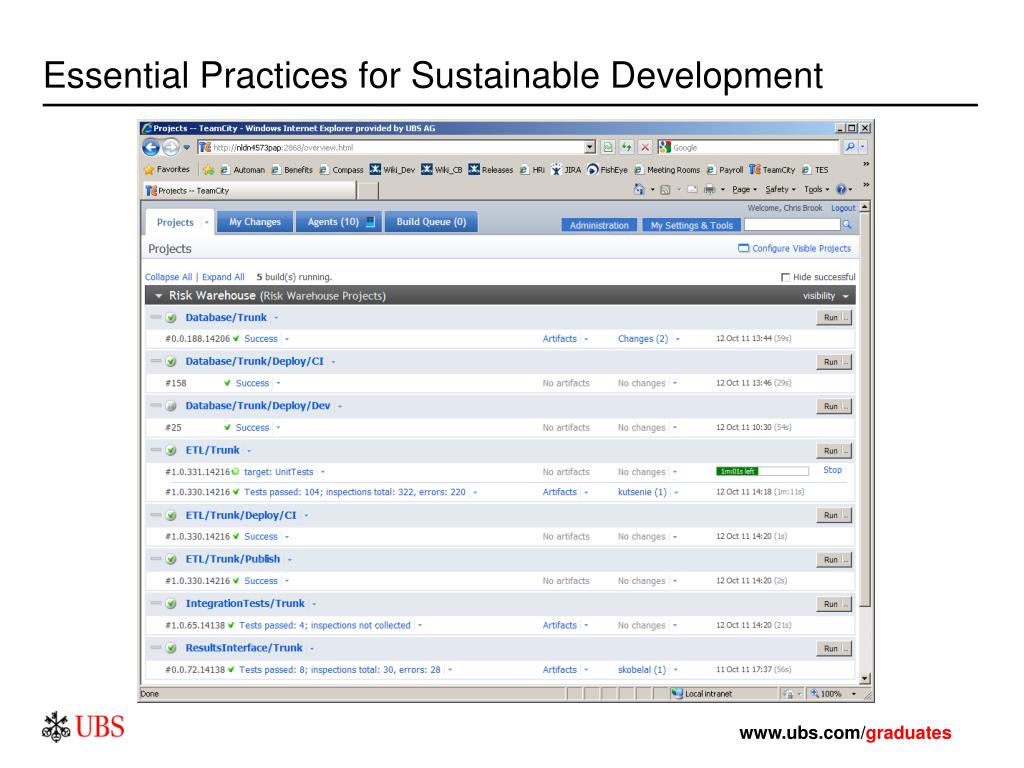This screenshot has width=1024, height=768.
Task: Click the Google search box in IE
Action: pos(754,148)
